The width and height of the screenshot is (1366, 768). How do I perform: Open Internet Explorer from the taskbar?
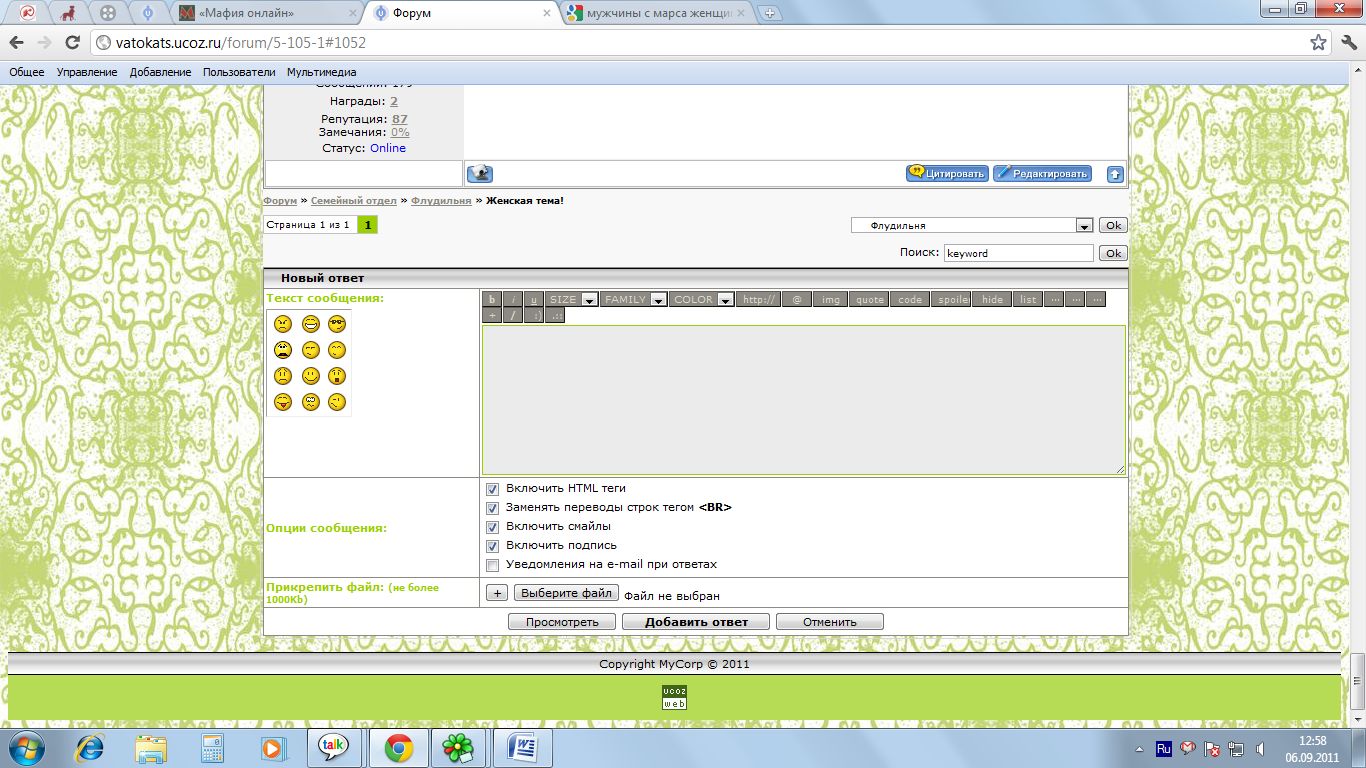(x=89, y=747)
